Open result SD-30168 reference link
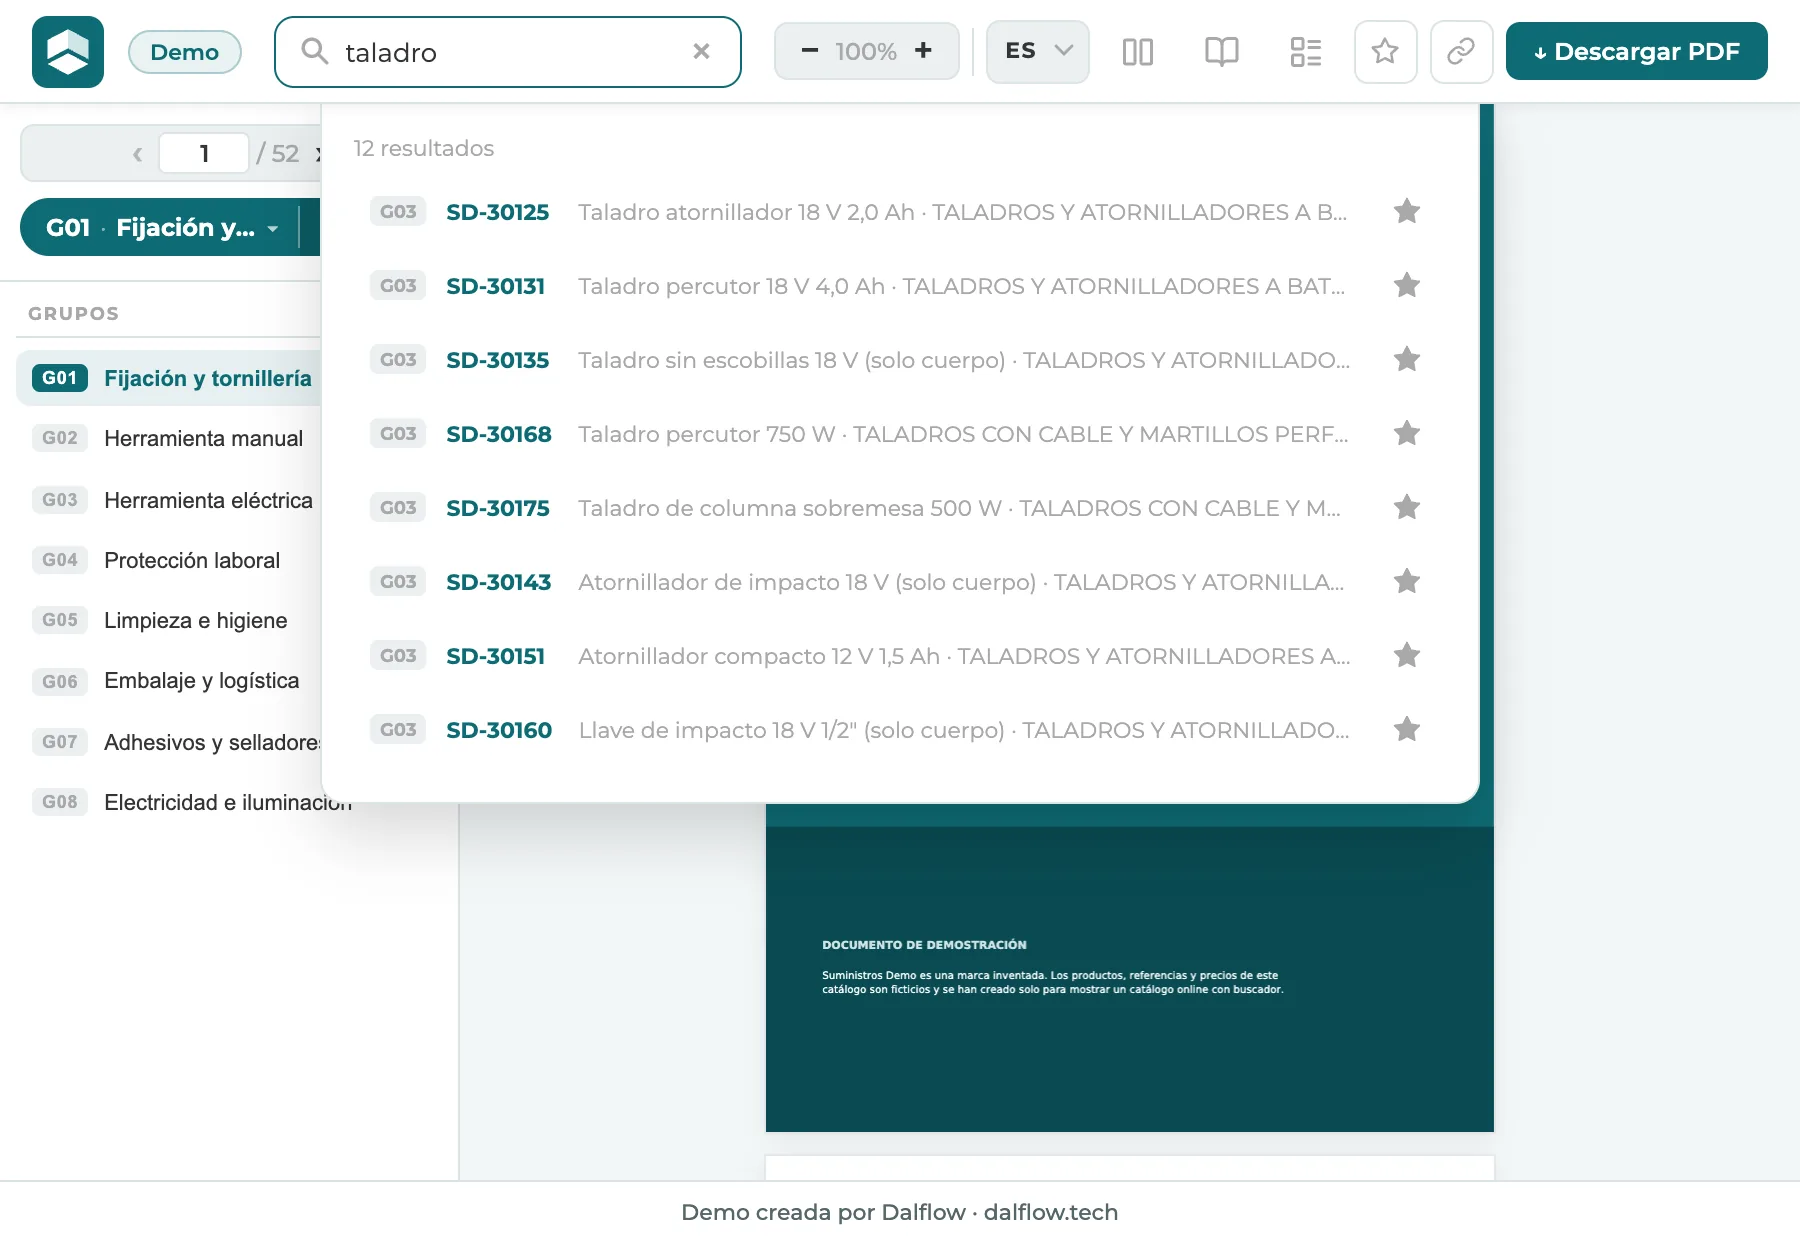 [499, 434]
